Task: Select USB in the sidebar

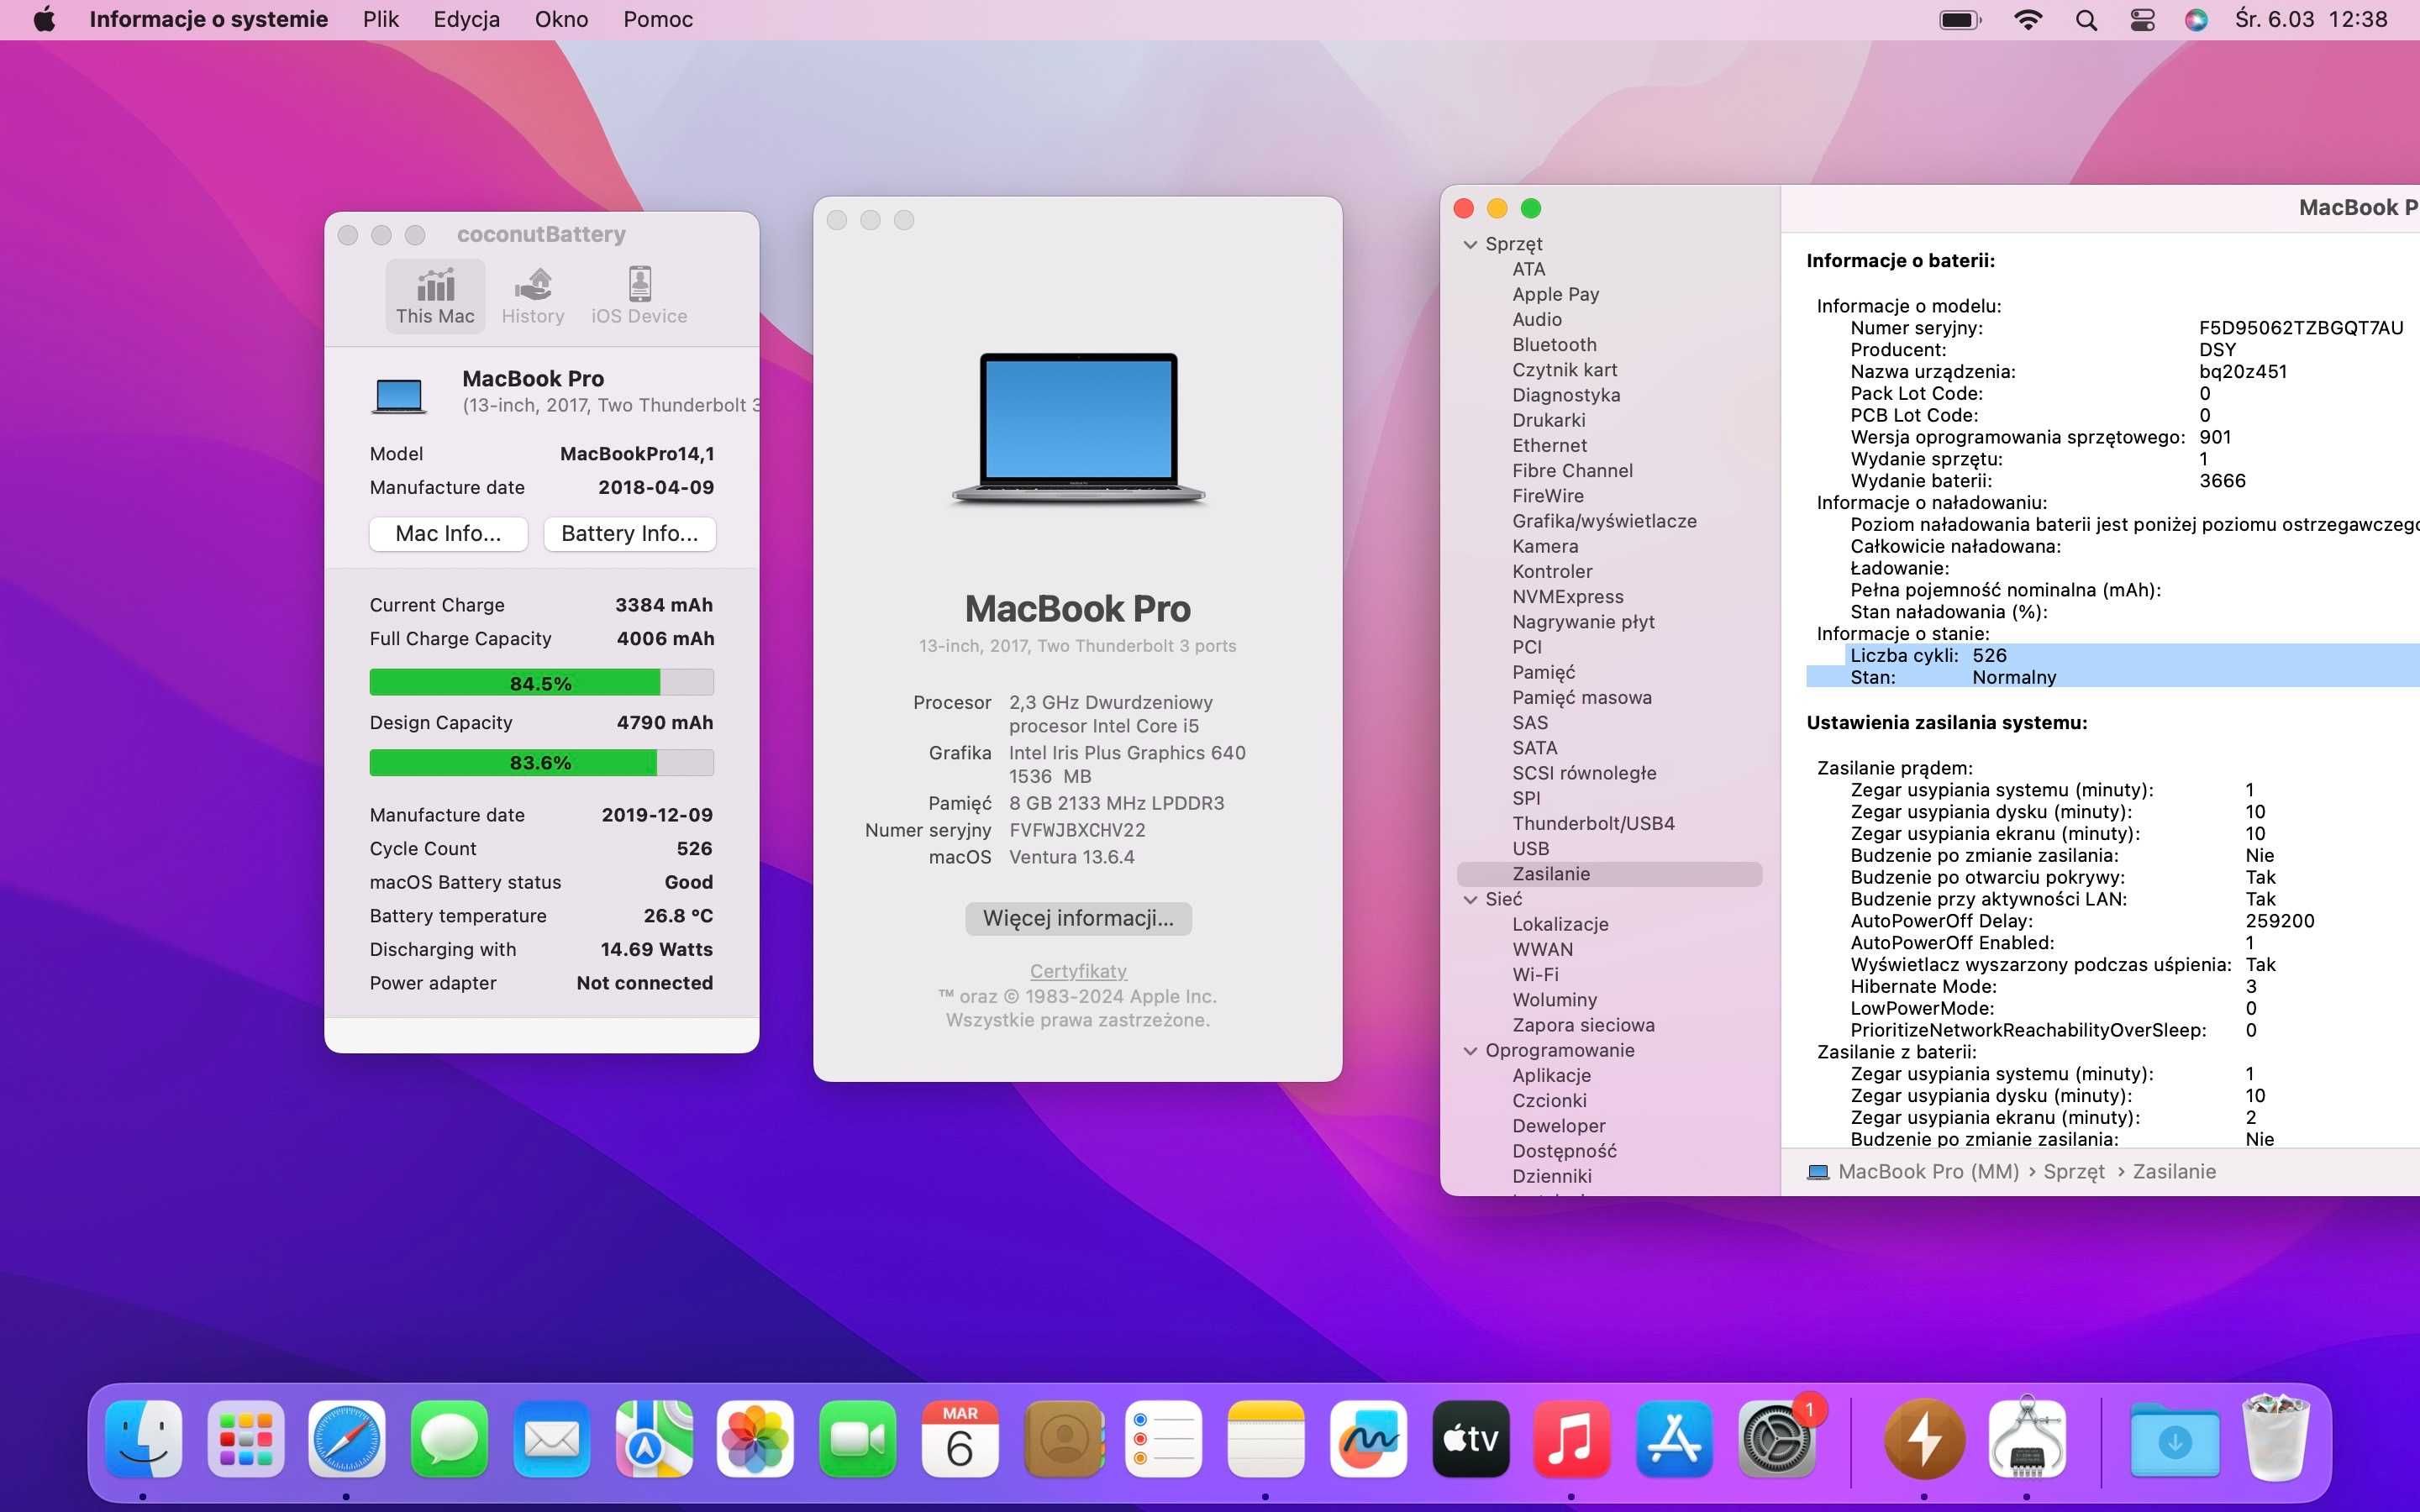Action: click(1530, 849)
